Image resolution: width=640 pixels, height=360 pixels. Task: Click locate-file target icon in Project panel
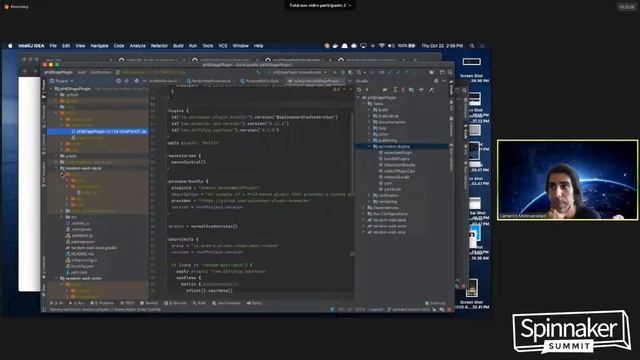[118, 81]
